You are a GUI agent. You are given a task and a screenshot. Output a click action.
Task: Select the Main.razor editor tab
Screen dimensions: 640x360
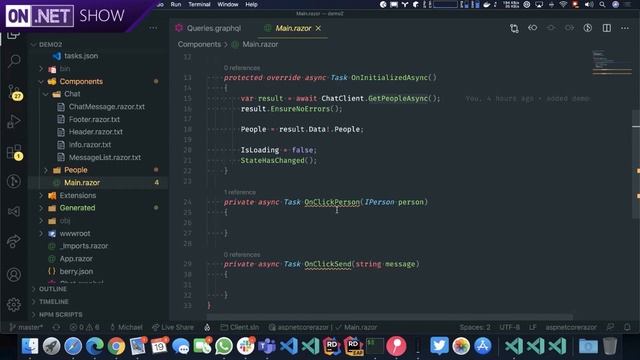pos(293,28)
